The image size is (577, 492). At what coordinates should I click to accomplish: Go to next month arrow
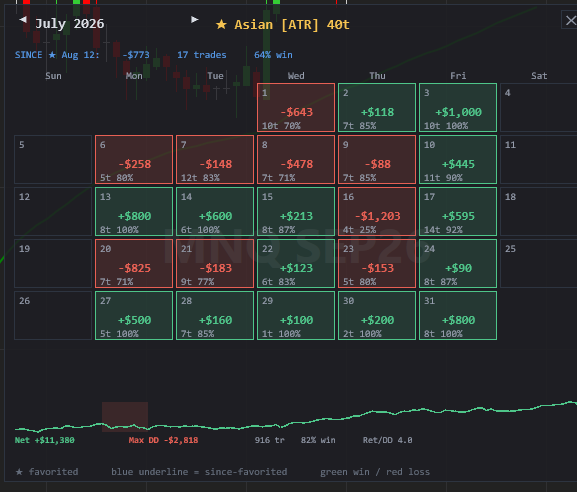[195, 20]
